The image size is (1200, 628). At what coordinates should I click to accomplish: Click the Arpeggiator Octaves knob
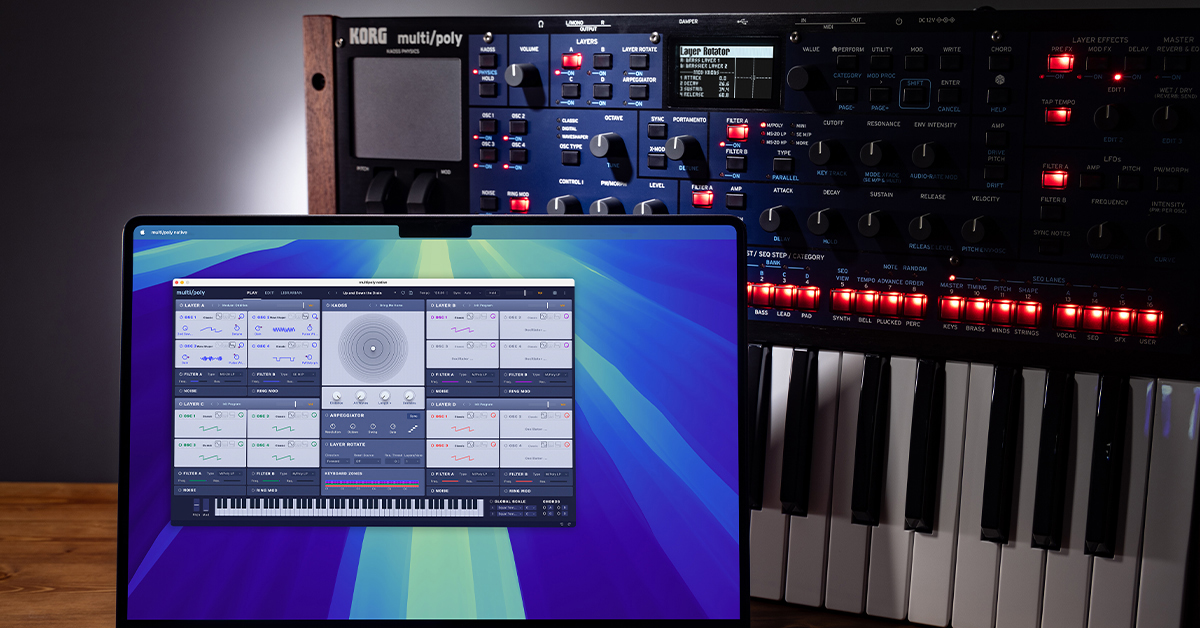(353, 426)
